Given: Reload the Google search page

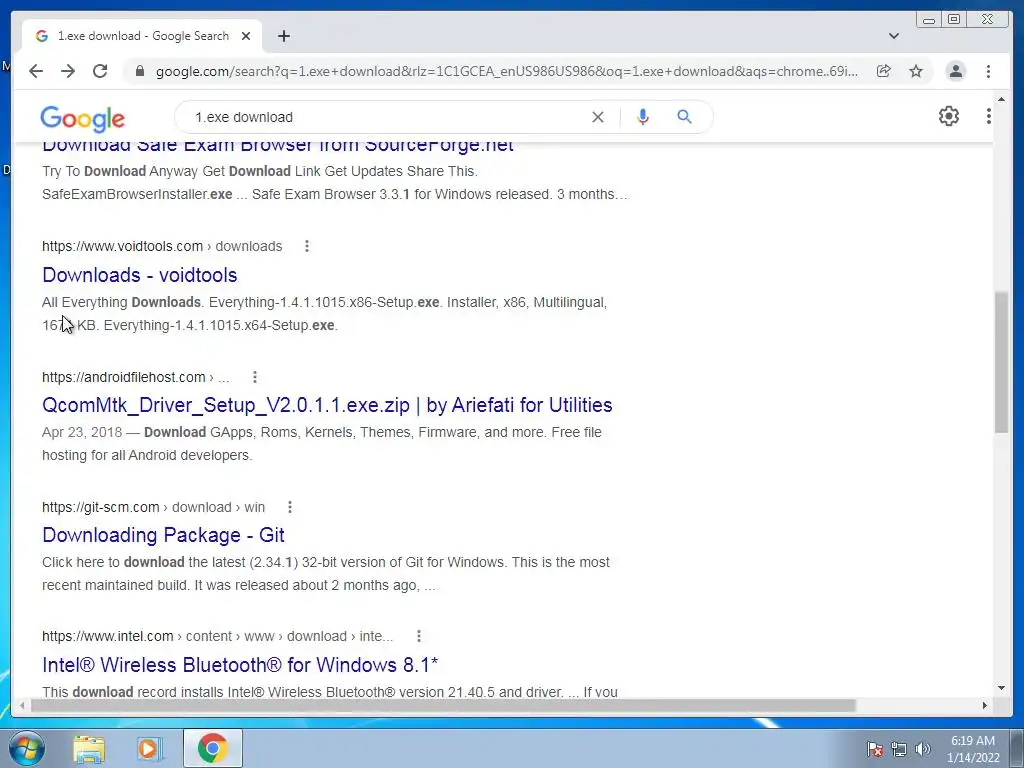Looking at the screenshot, I should pyautogui.click(x=100, y=71).
